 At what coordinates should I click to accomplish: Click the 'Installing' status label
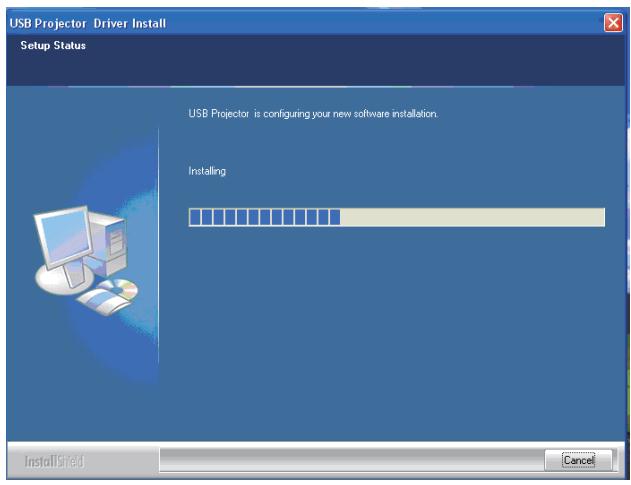pyautogui.click(x=207, y=171)
